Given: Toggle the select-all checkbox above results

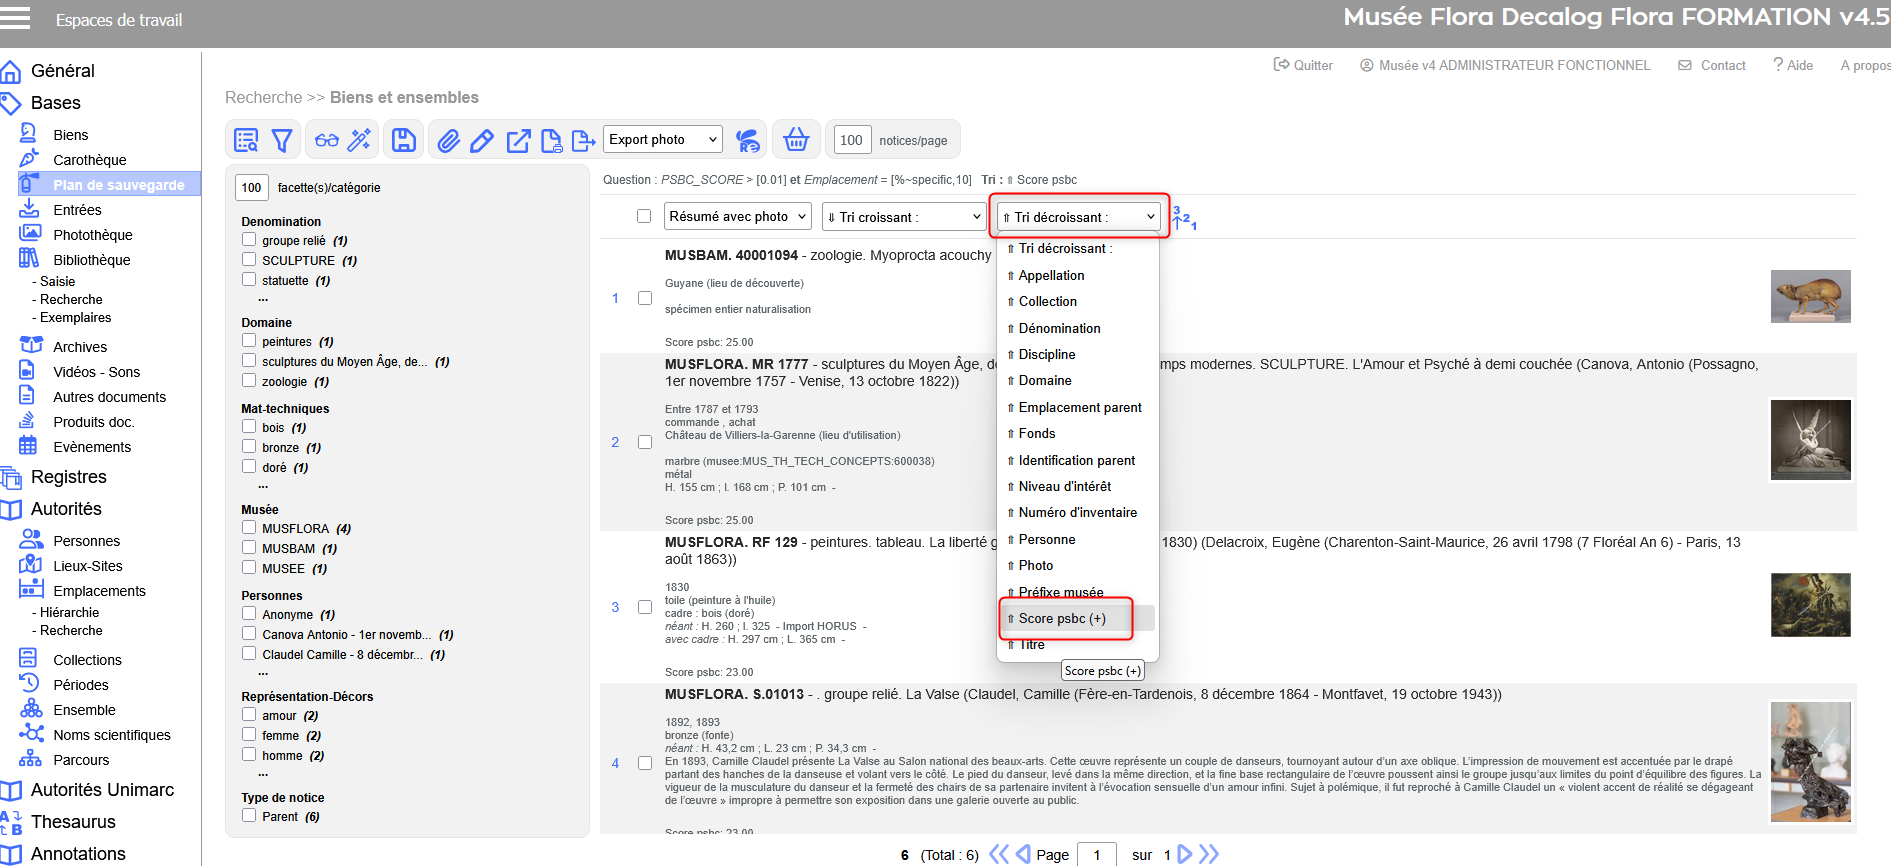Looking at the screenshot, I should 644,216.
